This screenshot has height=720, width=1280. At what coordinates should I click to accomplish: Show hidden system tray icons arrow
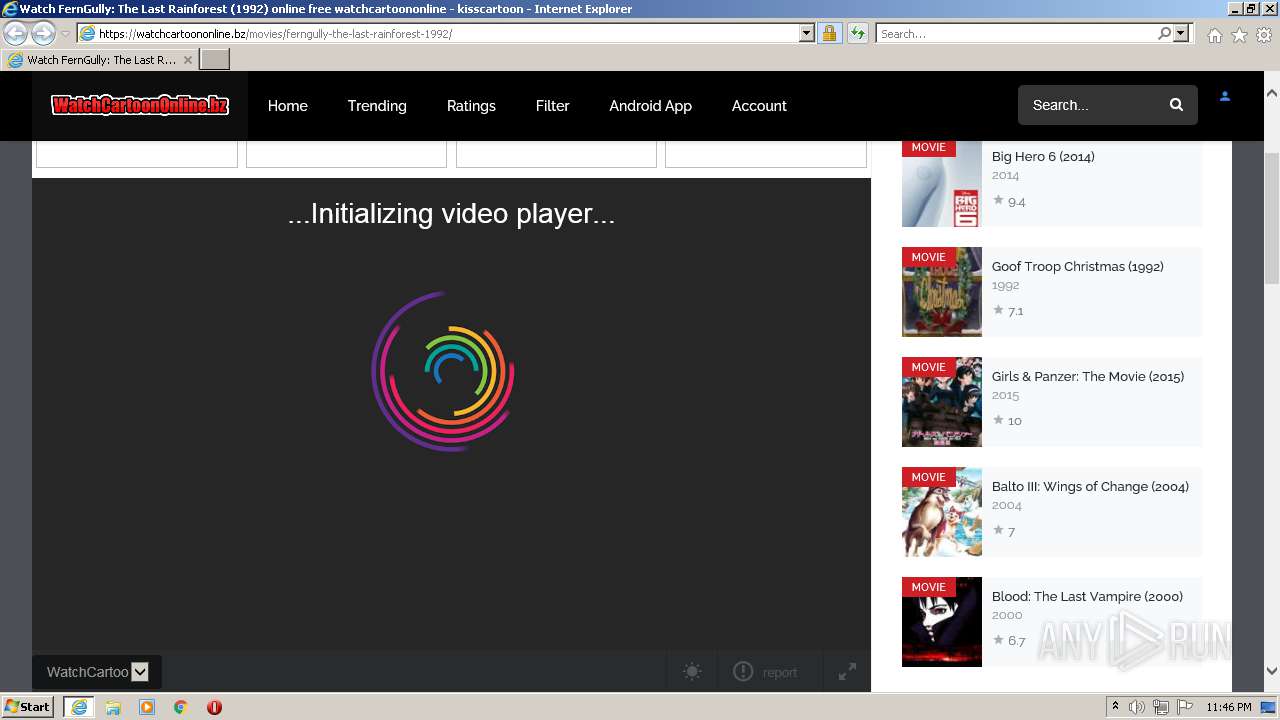click(1115, 707)
